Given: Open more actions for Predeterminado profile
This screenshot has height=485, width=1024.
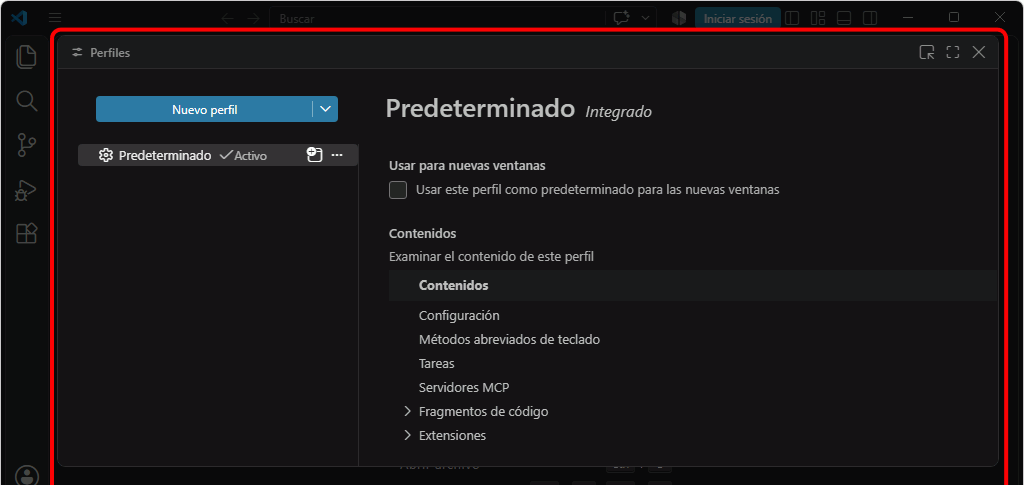Looking at the screenshot, I should 337,155.
